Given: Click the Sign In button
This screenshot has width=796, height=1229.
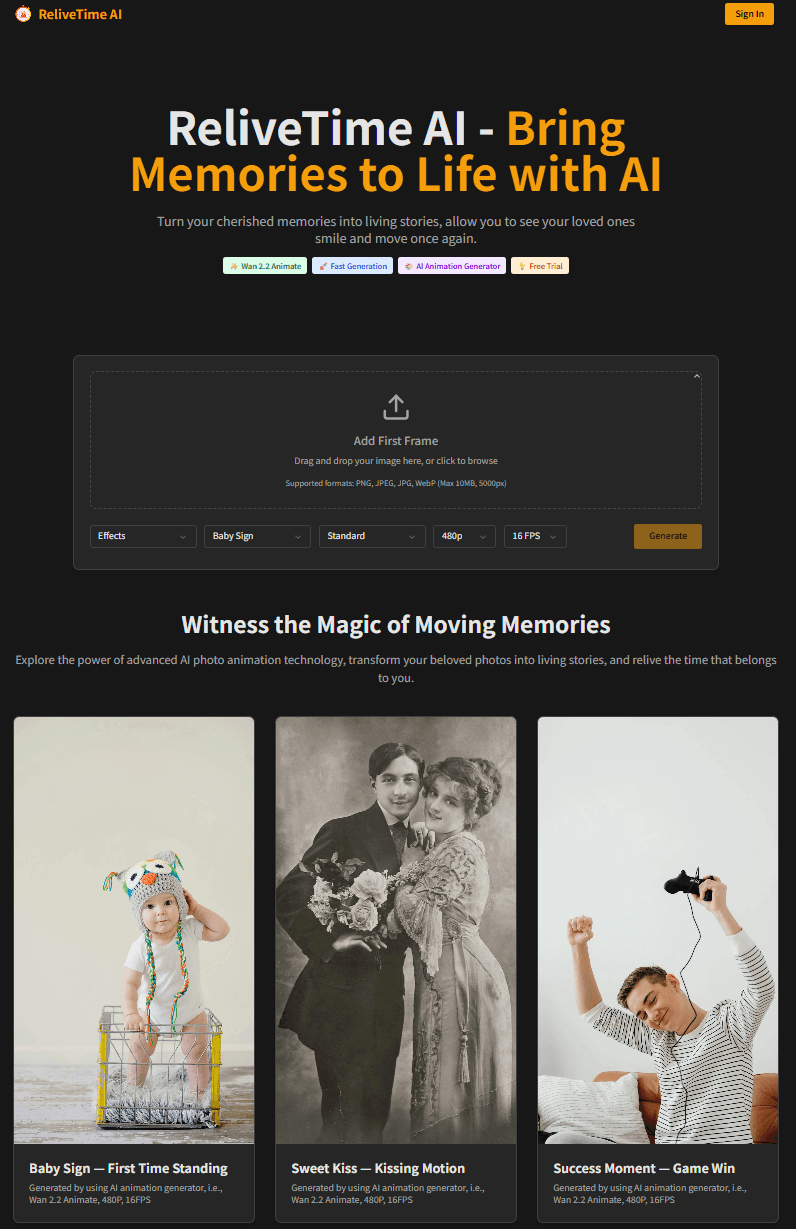Looking at the screenshot, I should 749,14.
